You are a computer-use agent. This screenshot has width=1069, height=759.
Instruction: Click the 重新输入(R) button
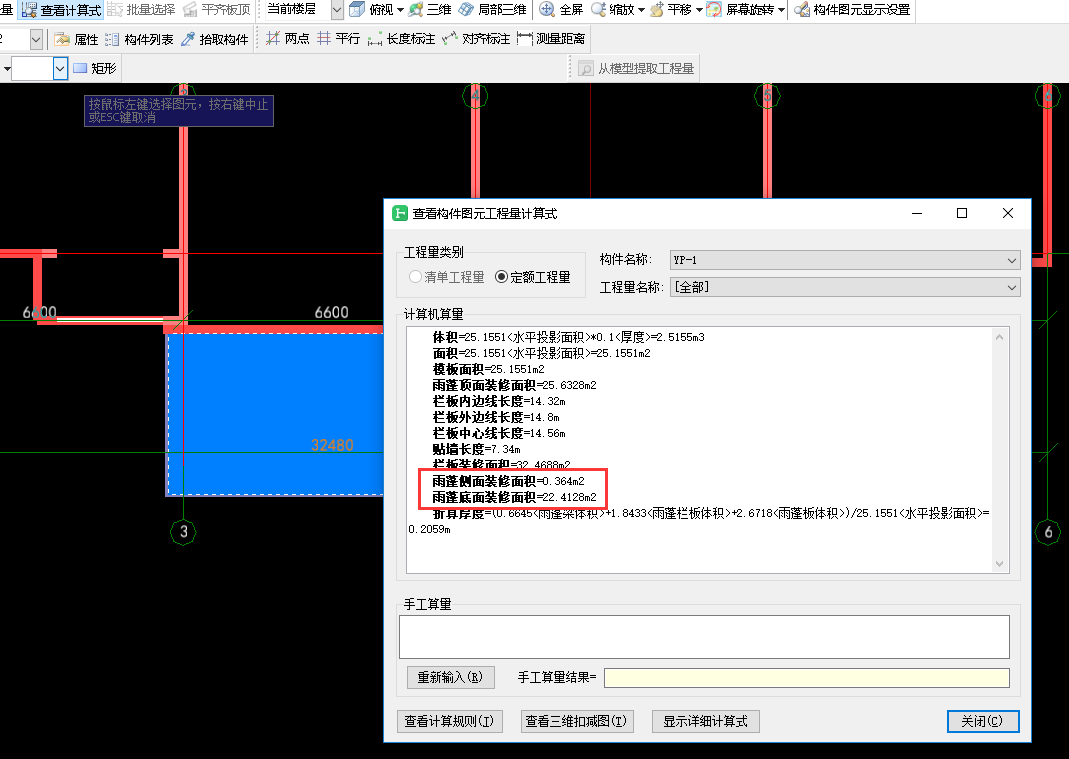(451, 677)
